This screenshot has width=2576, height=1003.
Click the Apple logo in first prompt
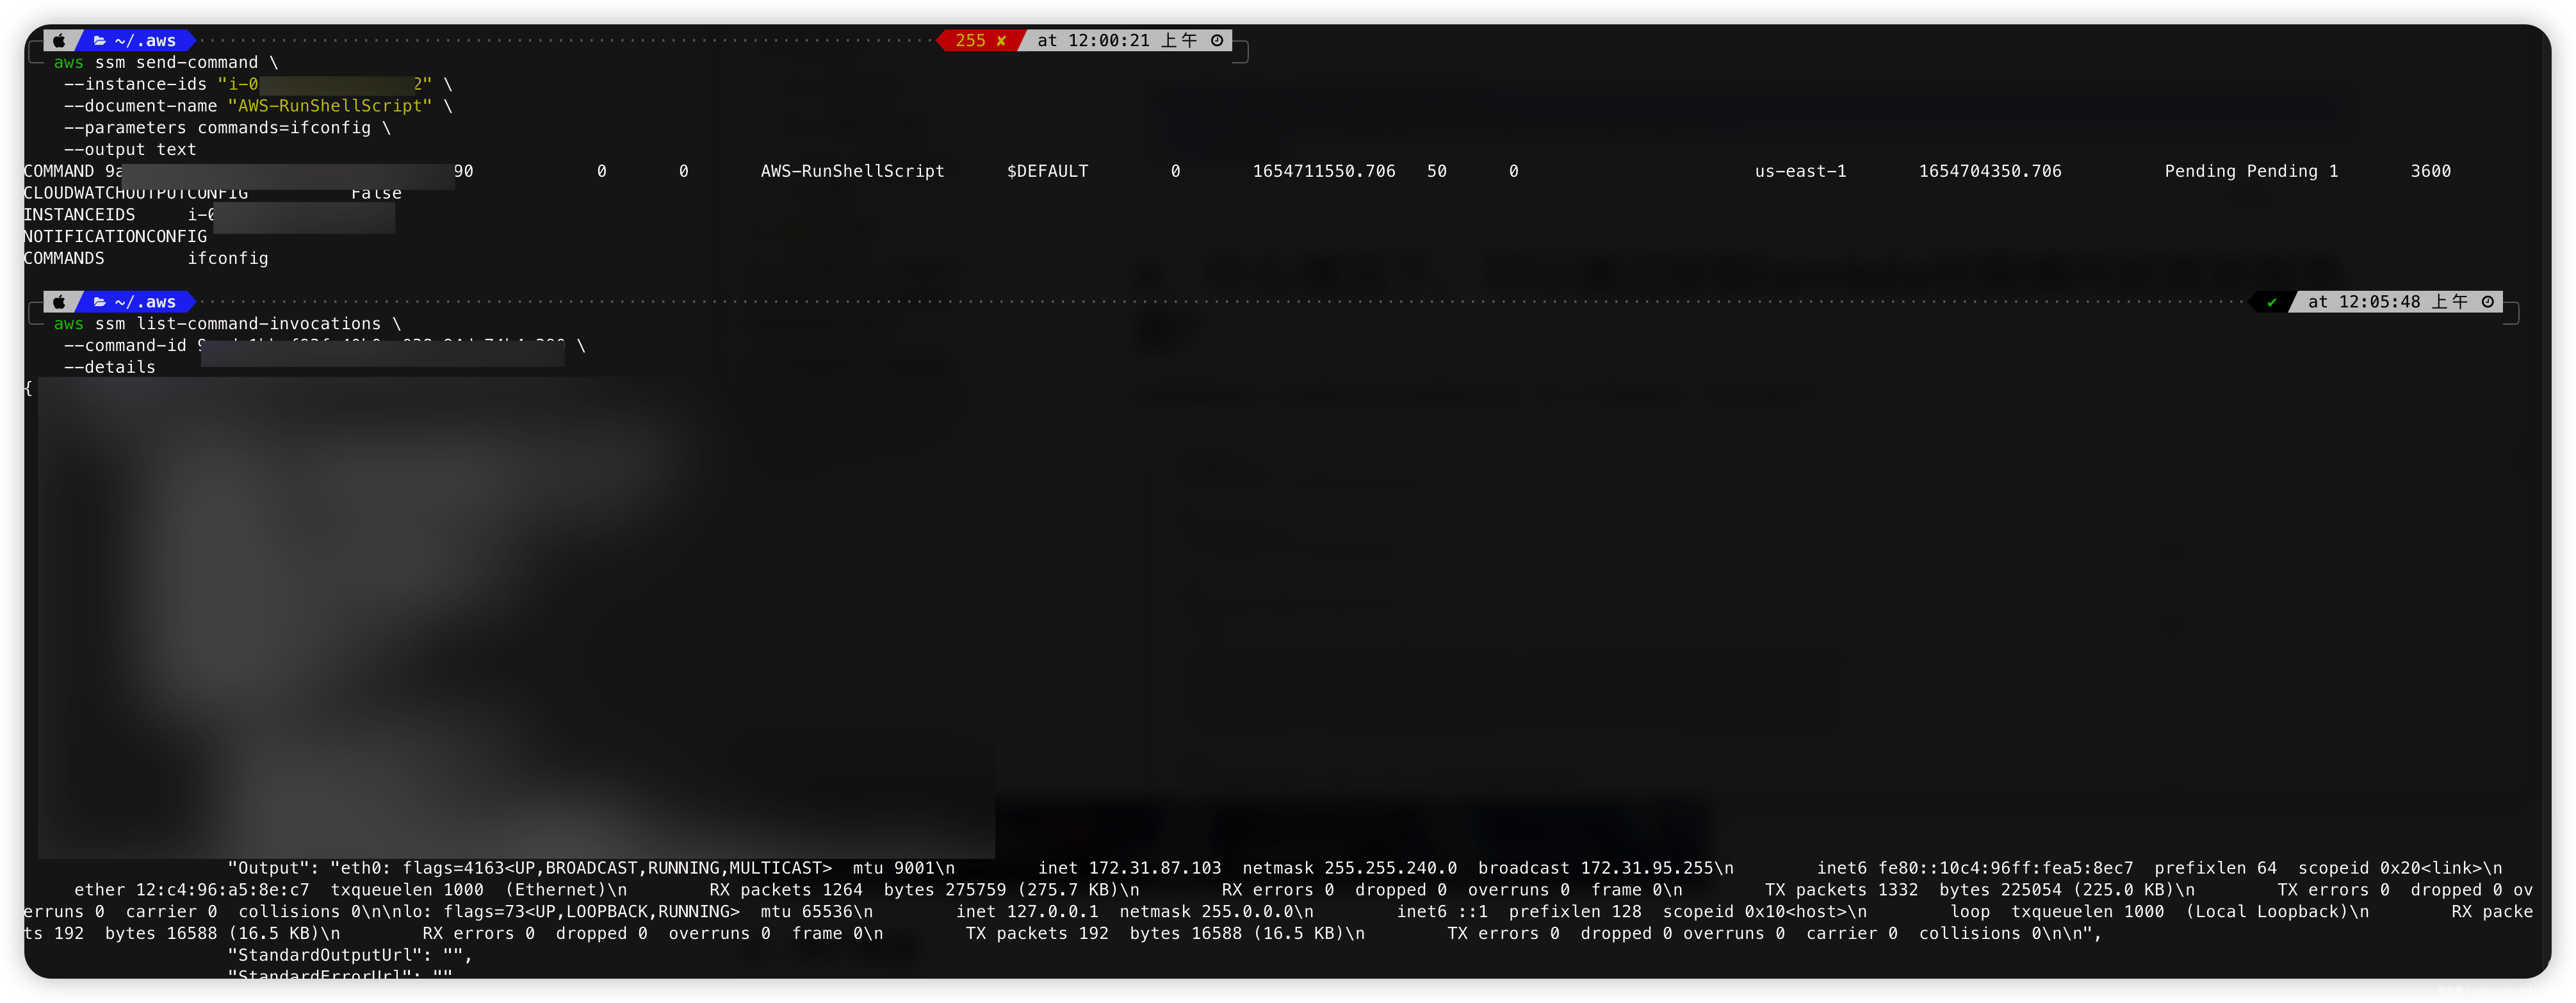click(x=60, y=40)
